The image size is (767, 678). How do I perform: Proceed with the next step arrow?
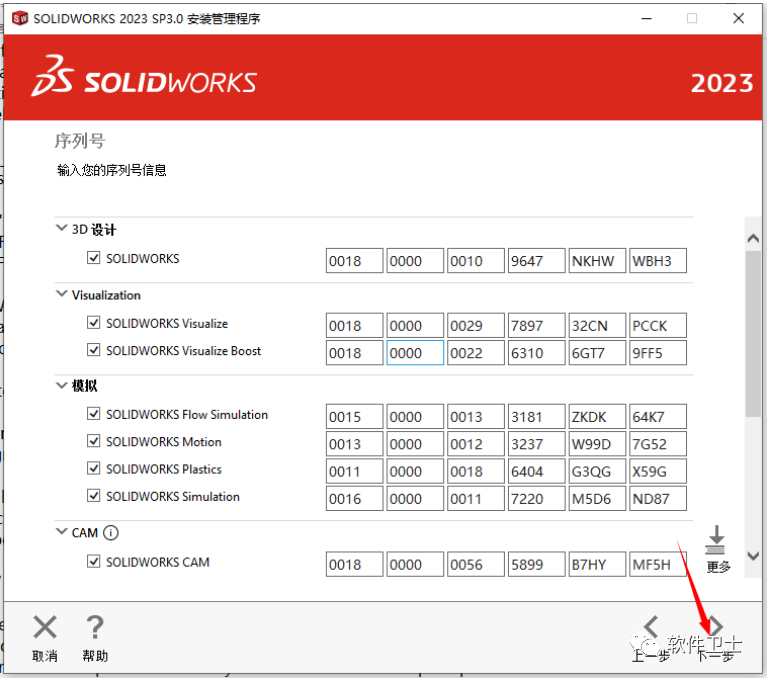pos(715,626)
